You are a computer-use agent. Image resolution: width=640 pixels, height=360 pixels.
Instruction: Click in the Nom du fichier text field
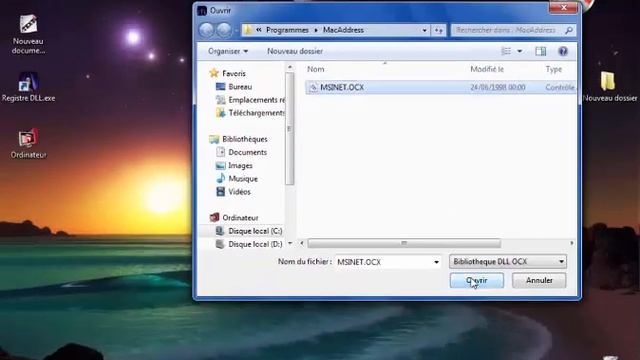(x=383, y=262)
